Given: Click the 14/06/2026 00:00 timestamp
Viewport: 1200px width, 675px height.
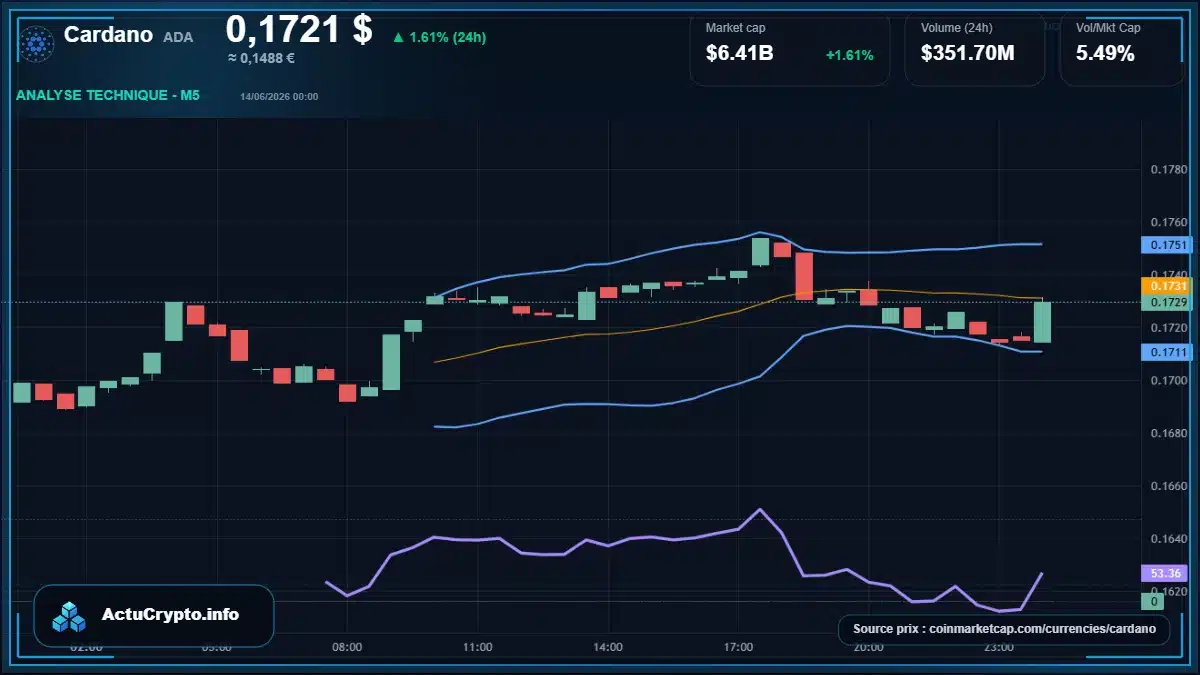Looking at the screenshot, I should pos(279,96).
